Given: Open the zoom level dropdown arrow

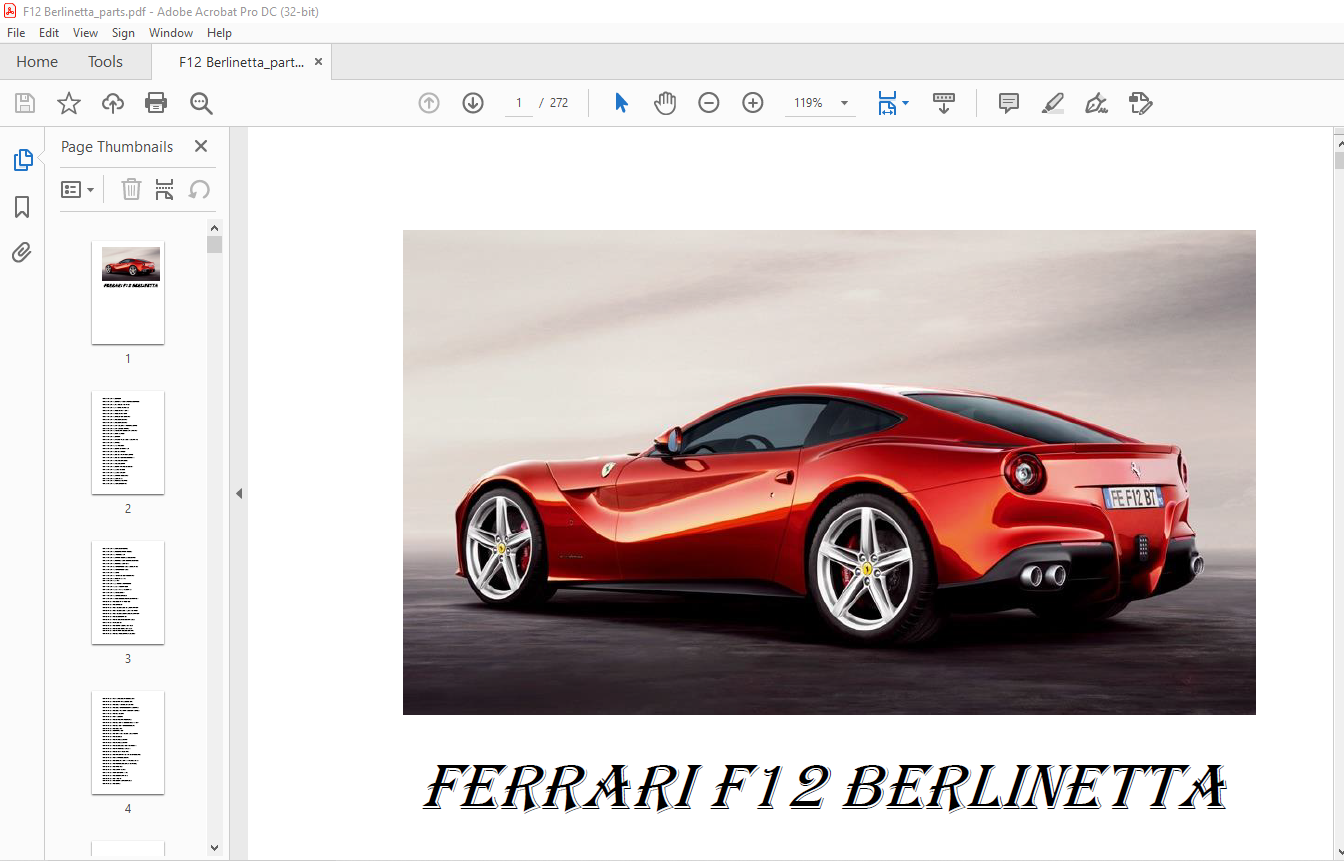Looking at the screenshot, I should pos(844,103).
